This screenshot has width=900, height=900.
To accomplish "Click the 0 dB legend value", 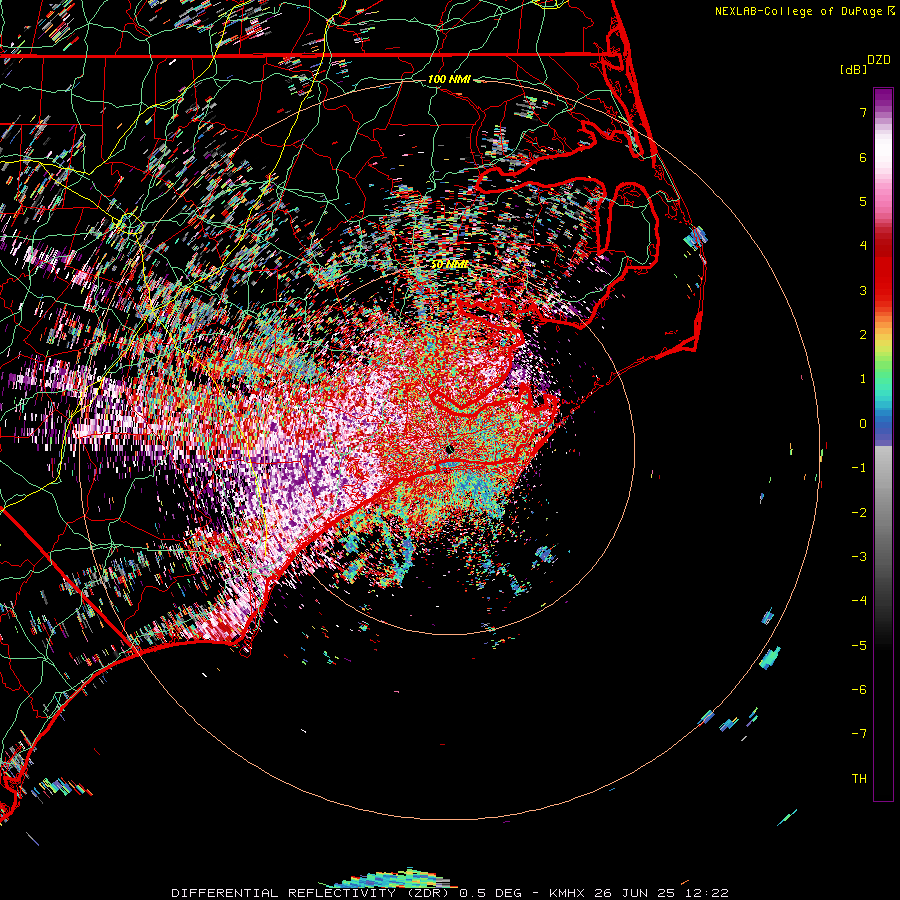I will (x=863, y=424).
